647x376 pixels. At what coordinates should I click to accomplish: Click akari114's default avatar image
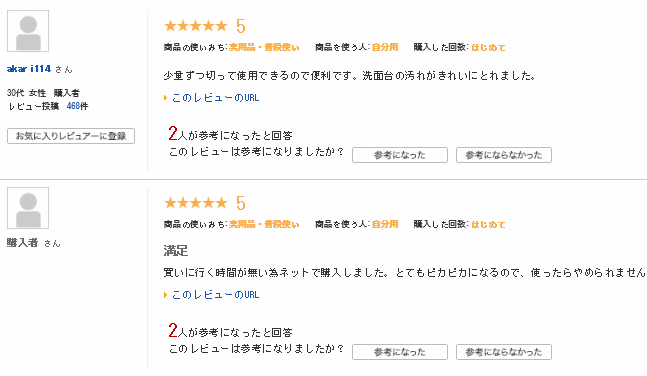(28, 31)
